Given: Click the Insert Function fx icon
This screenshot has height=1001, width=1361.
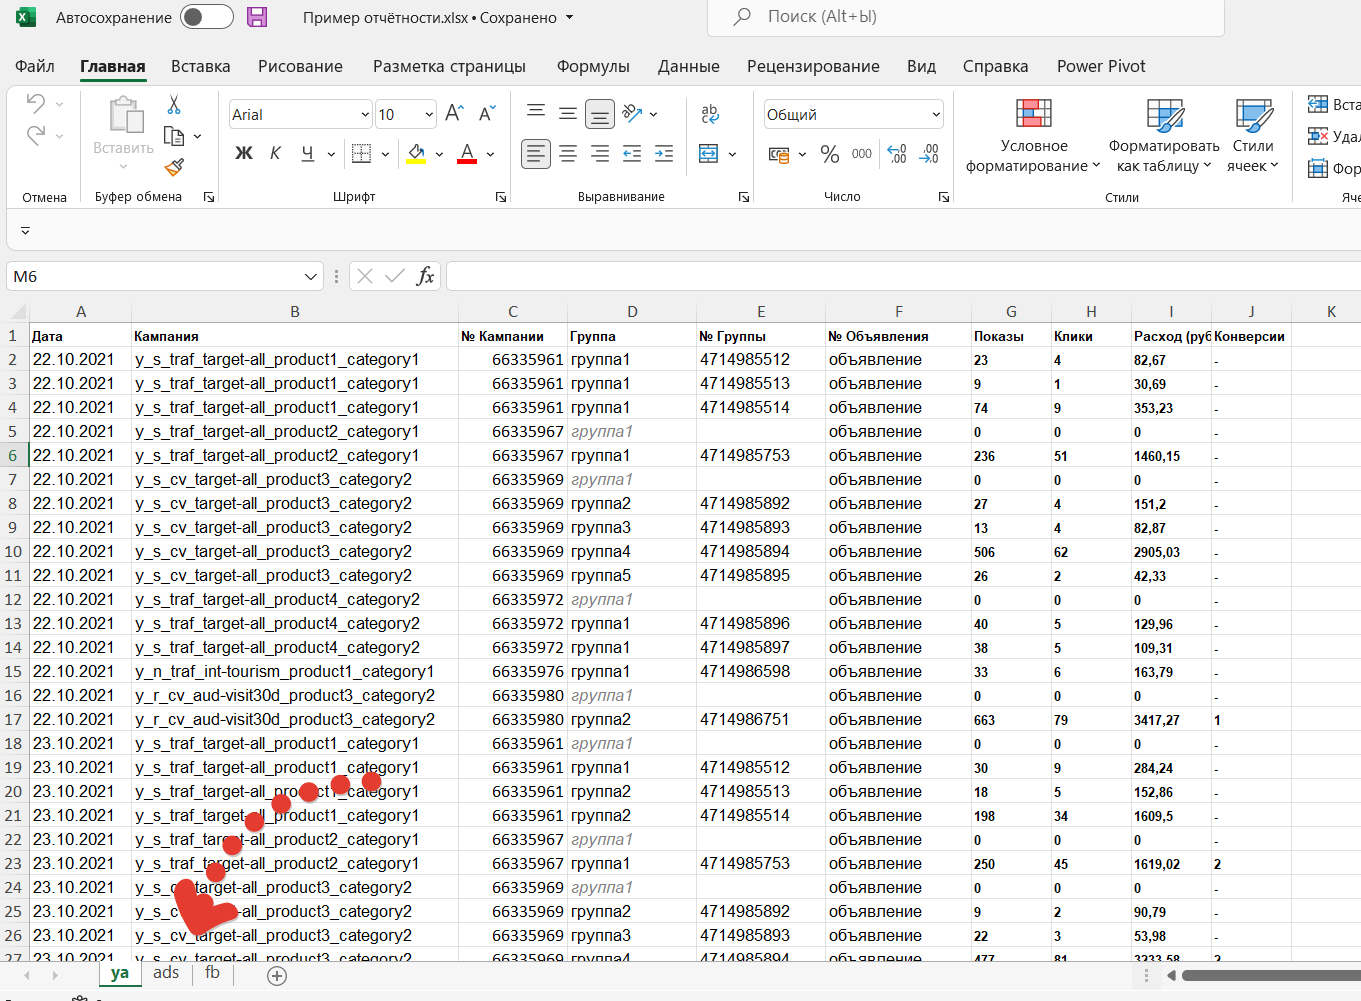Looking at the screenshot, I should [425, 277].
